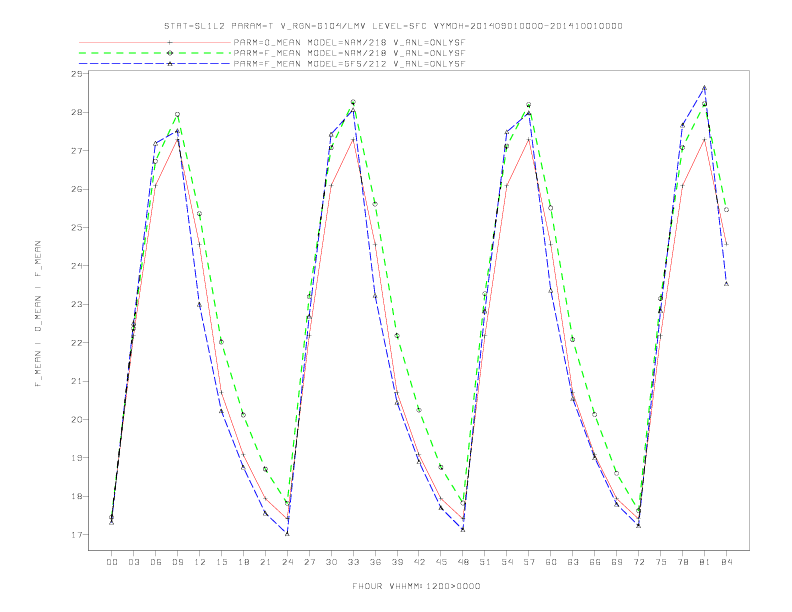Screen dimensions: 792x612
Task: Click y-axis tick label 23
Action: 77,304
